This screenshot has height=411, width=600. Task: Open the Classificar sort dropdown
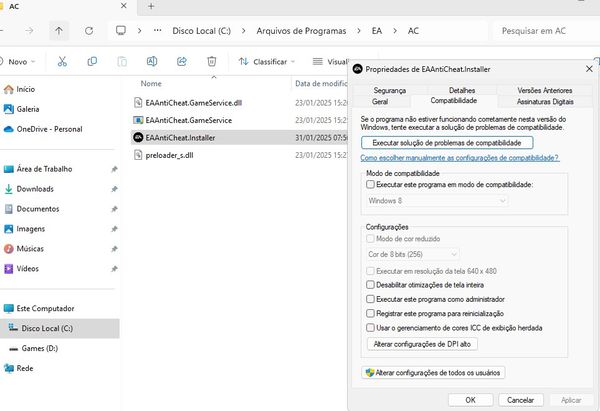(x=267, y=62)
